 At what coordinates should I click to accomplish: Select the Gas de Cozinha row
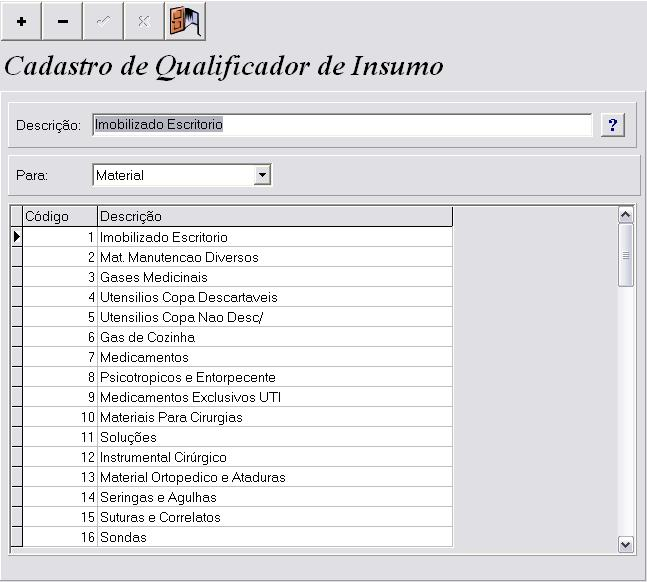pos(147,337)
